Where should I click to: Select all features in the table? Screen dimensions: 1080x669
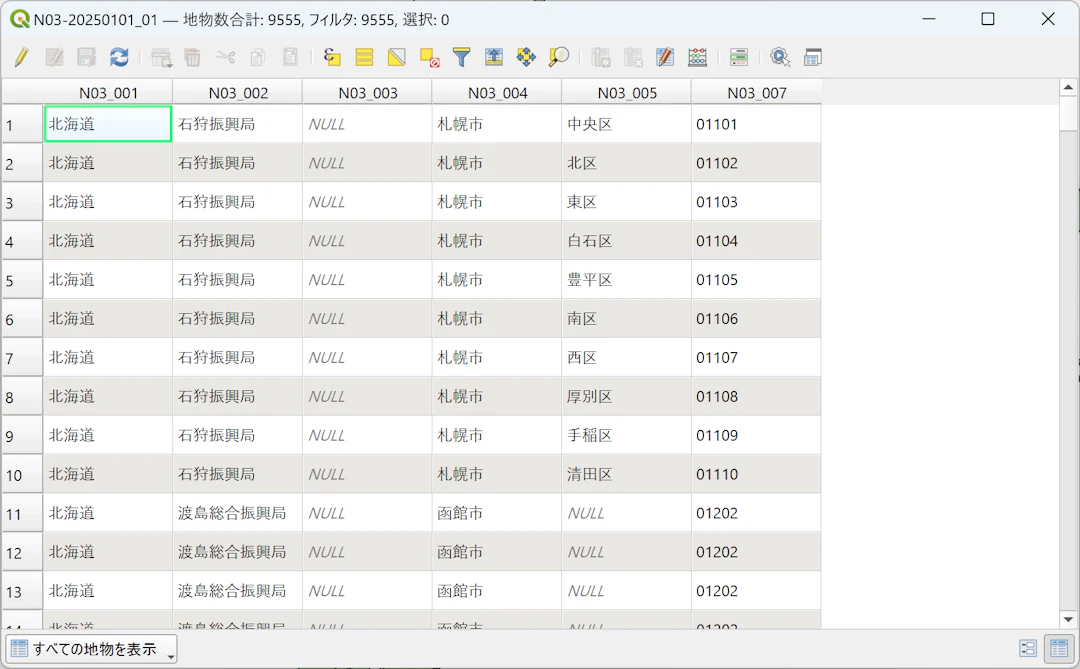[x=364, y=57]
